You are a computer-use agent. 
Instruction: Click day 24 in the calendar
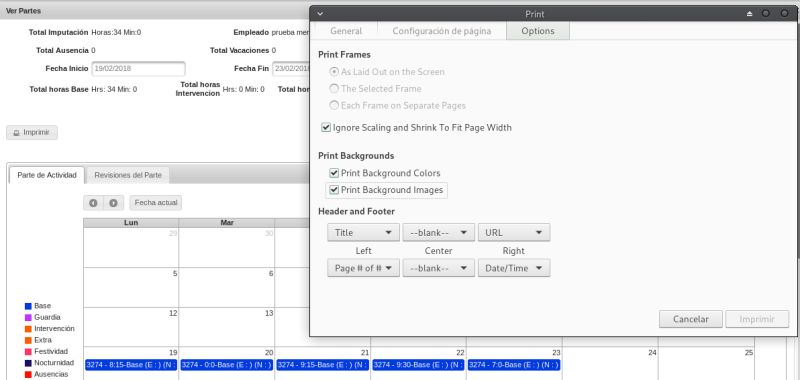(652, 352)
